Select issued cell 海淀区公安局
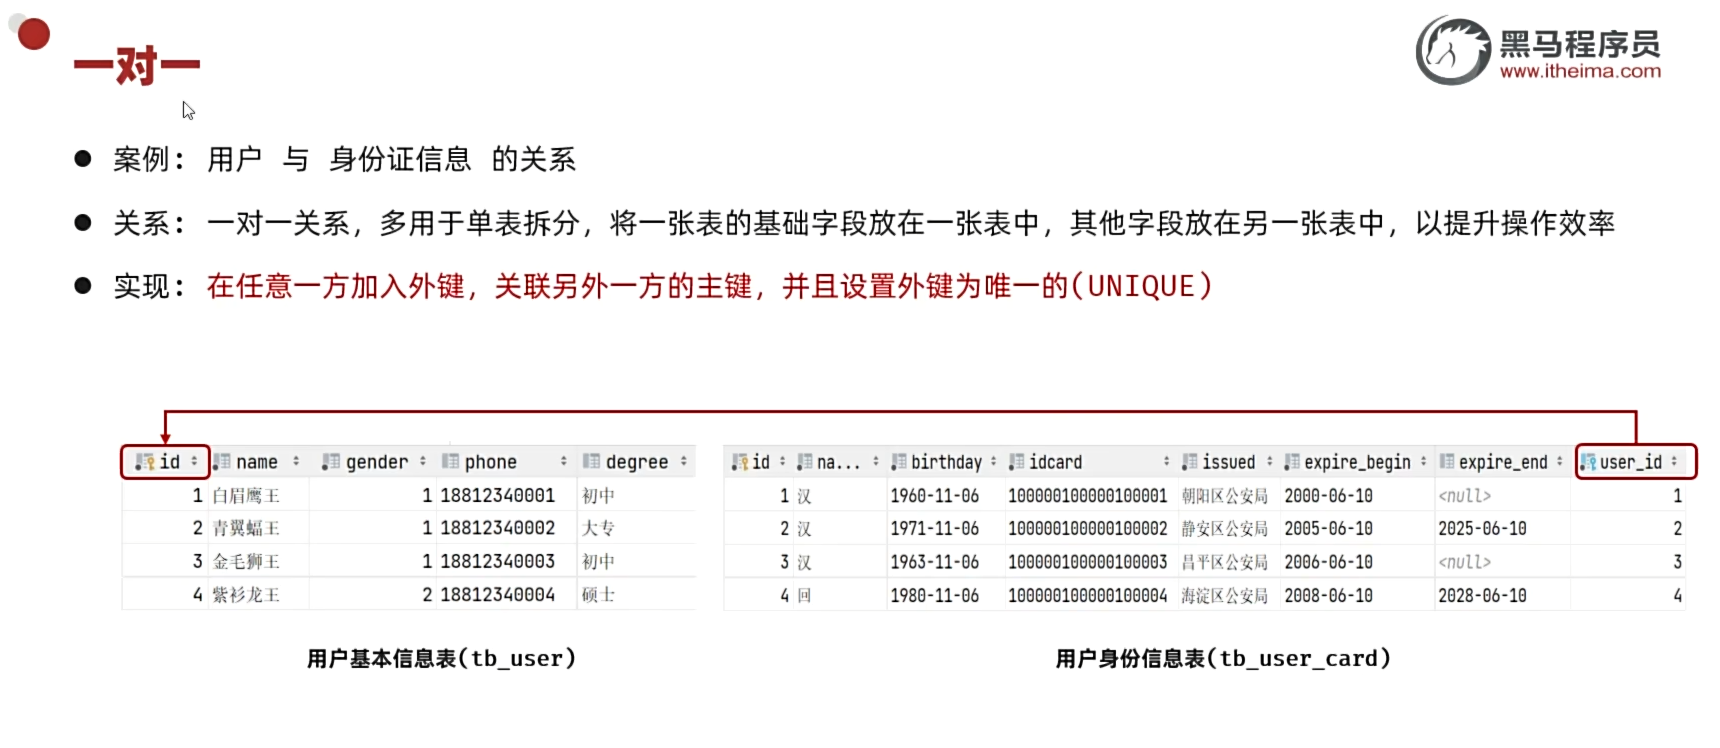Image resolution: width=1720 pixels, height=748 pixels. pos(1224,596)
